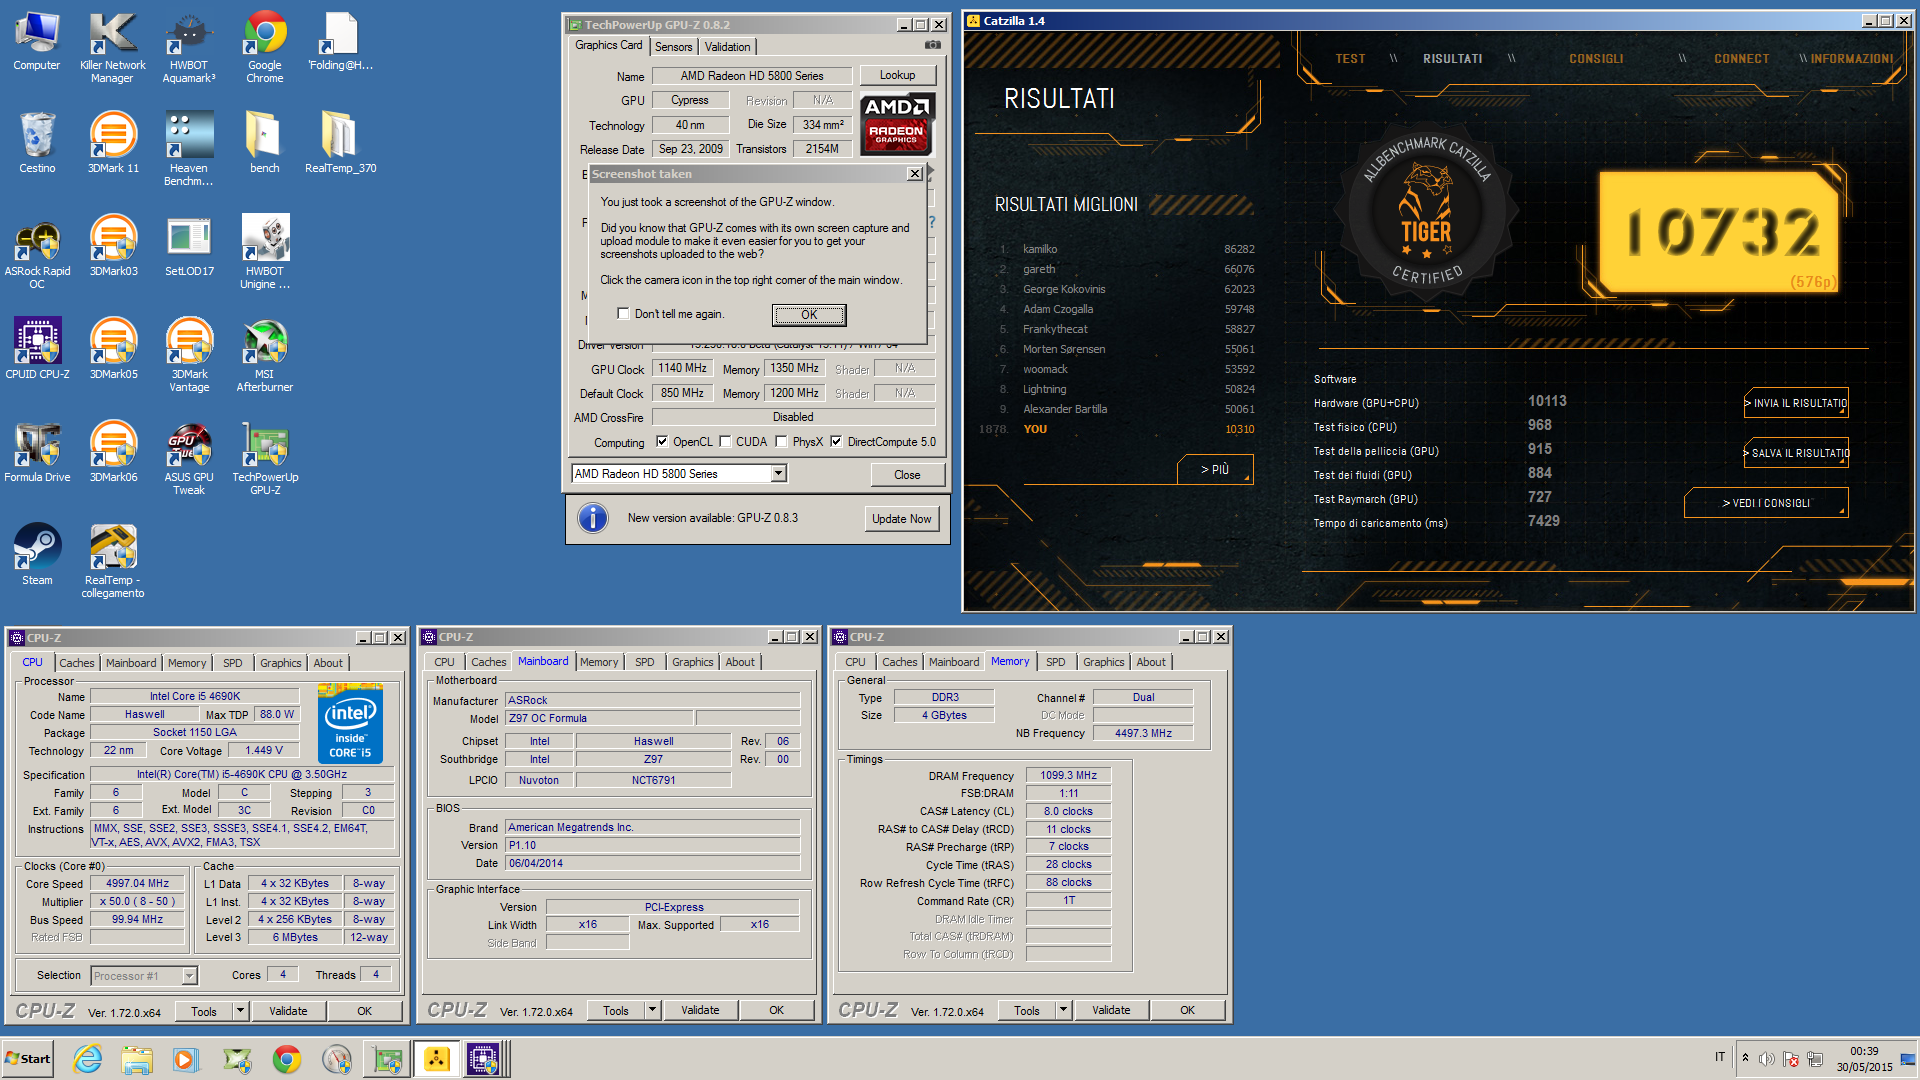Open Windows Explorer from the taskbar
Viewport: 1920px width, 1080px height.
[x=137, y=1059]
